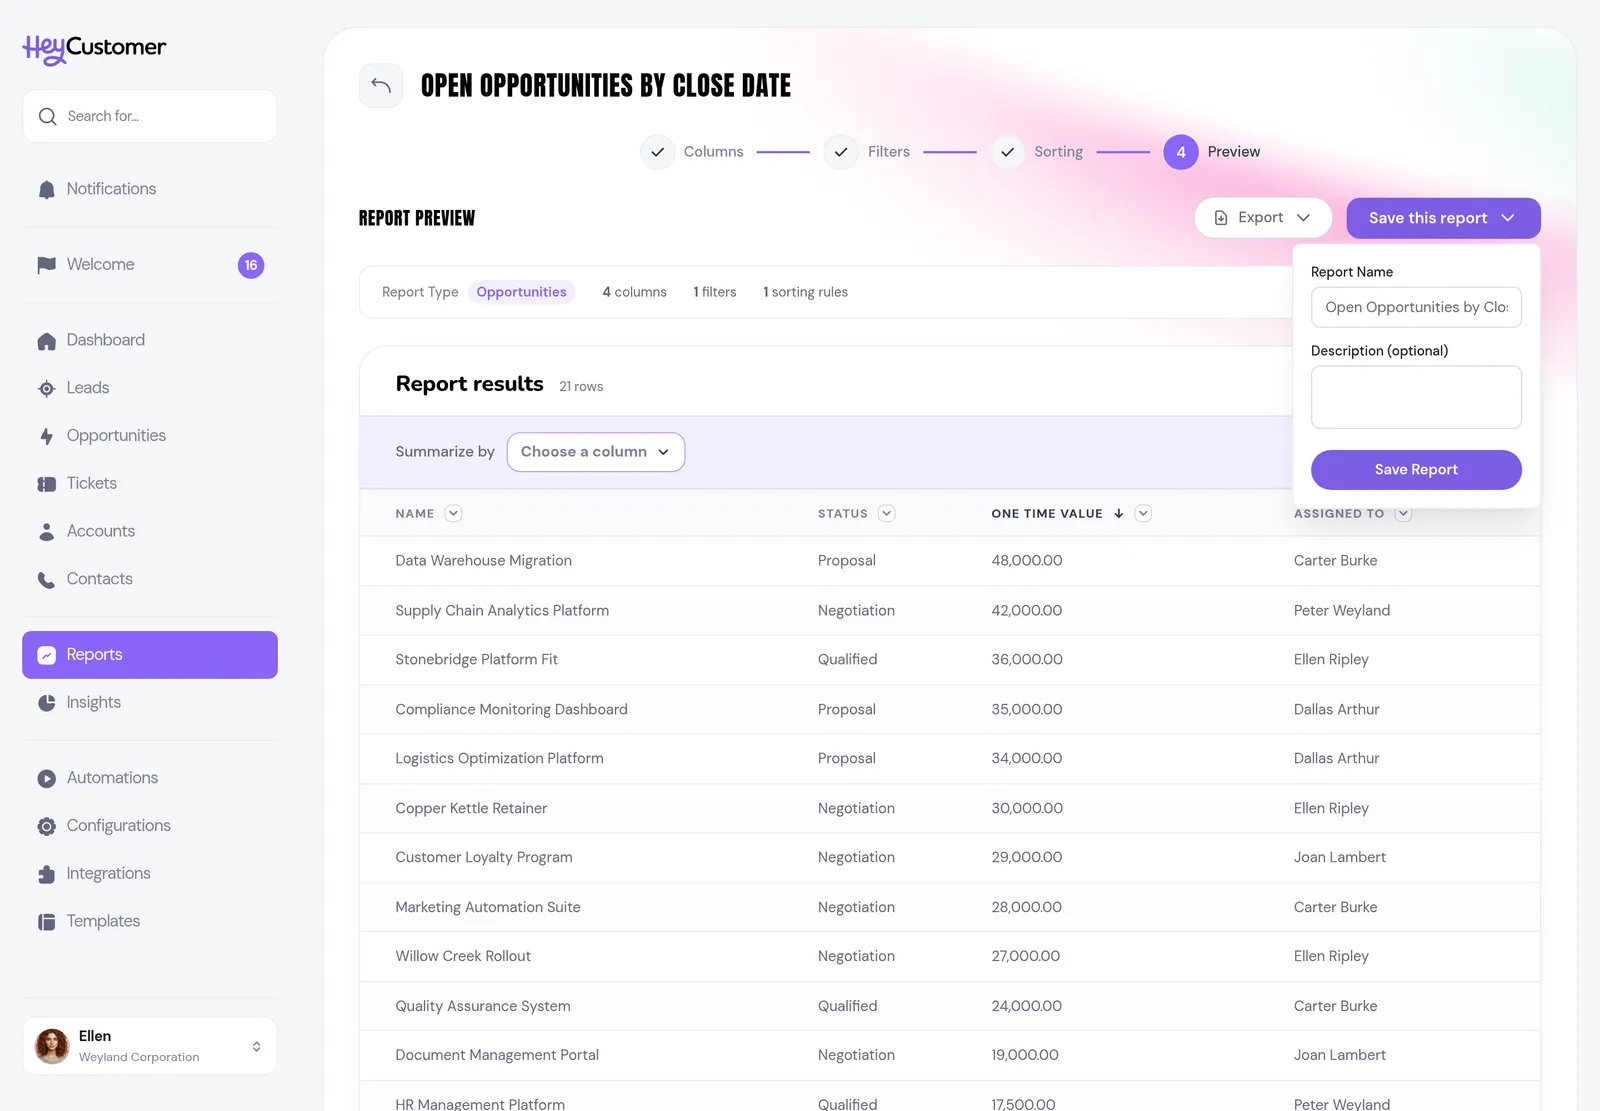This screenshot has height=1111, width=1600.
Task: Click the Automations play icon
Action: pos(46,779)
